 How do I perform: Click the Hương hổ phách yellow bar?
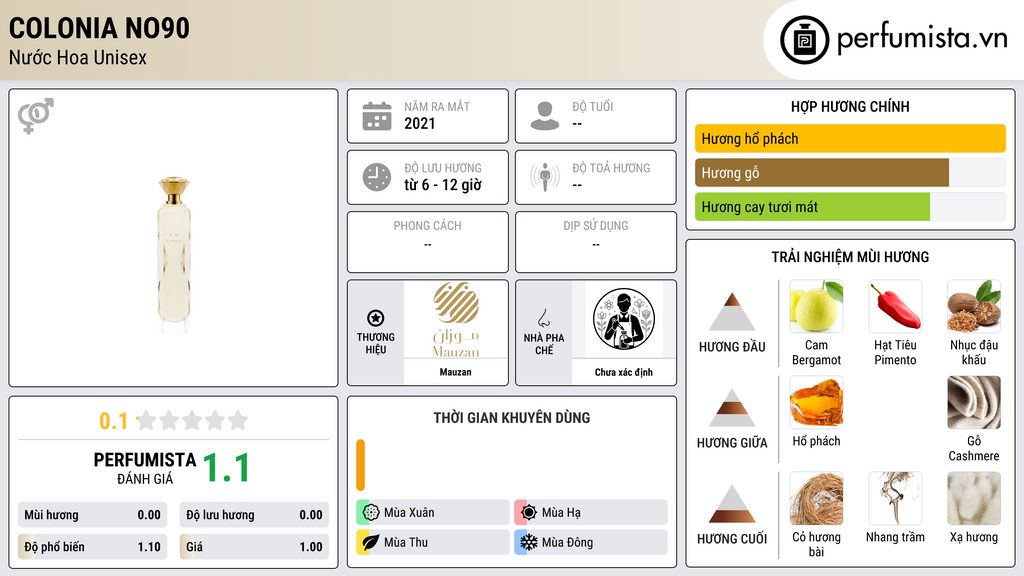click(850, 138)
